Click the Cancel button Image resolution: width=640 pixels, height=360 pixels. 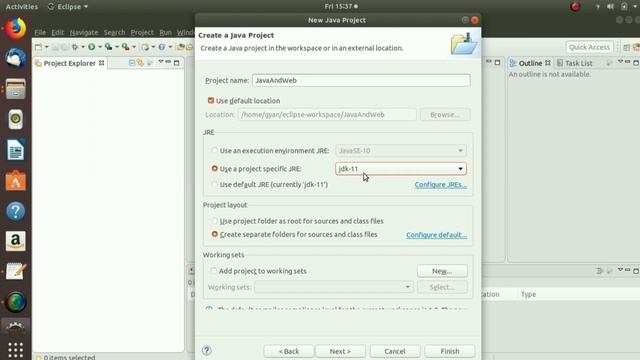coord(395,351)
